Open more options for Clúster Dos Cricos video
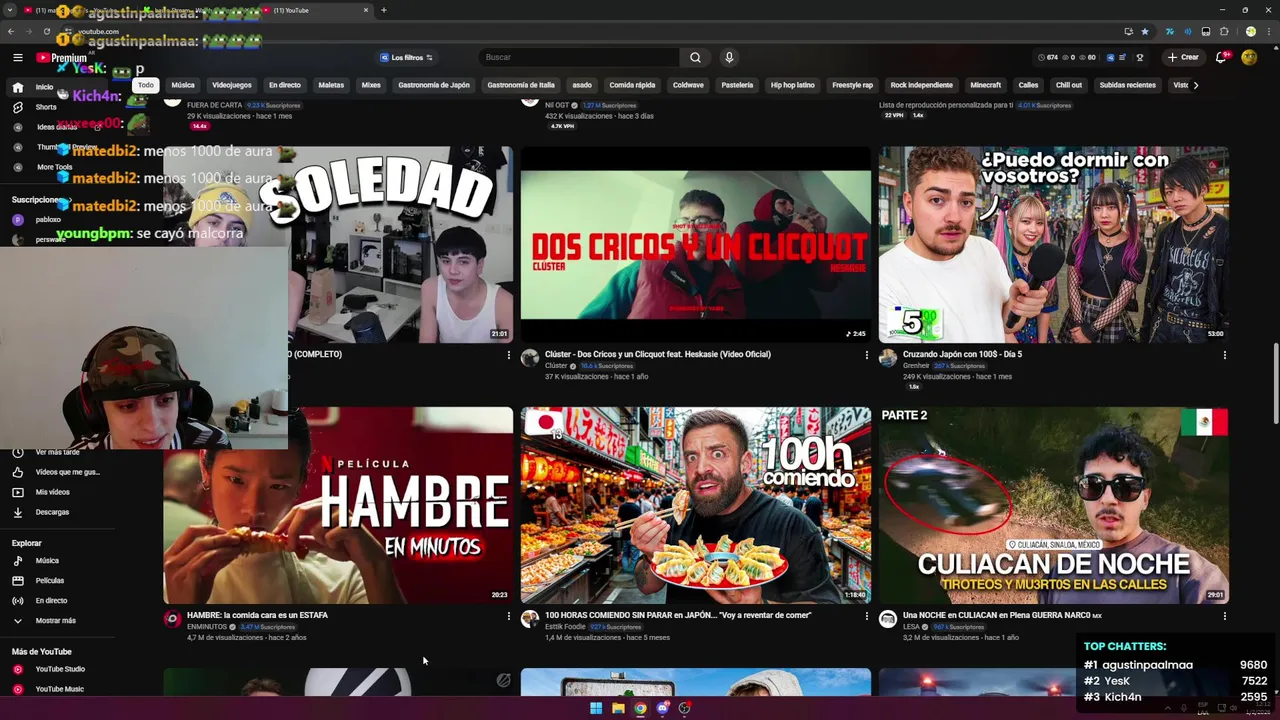 click(x=866, y=355)
